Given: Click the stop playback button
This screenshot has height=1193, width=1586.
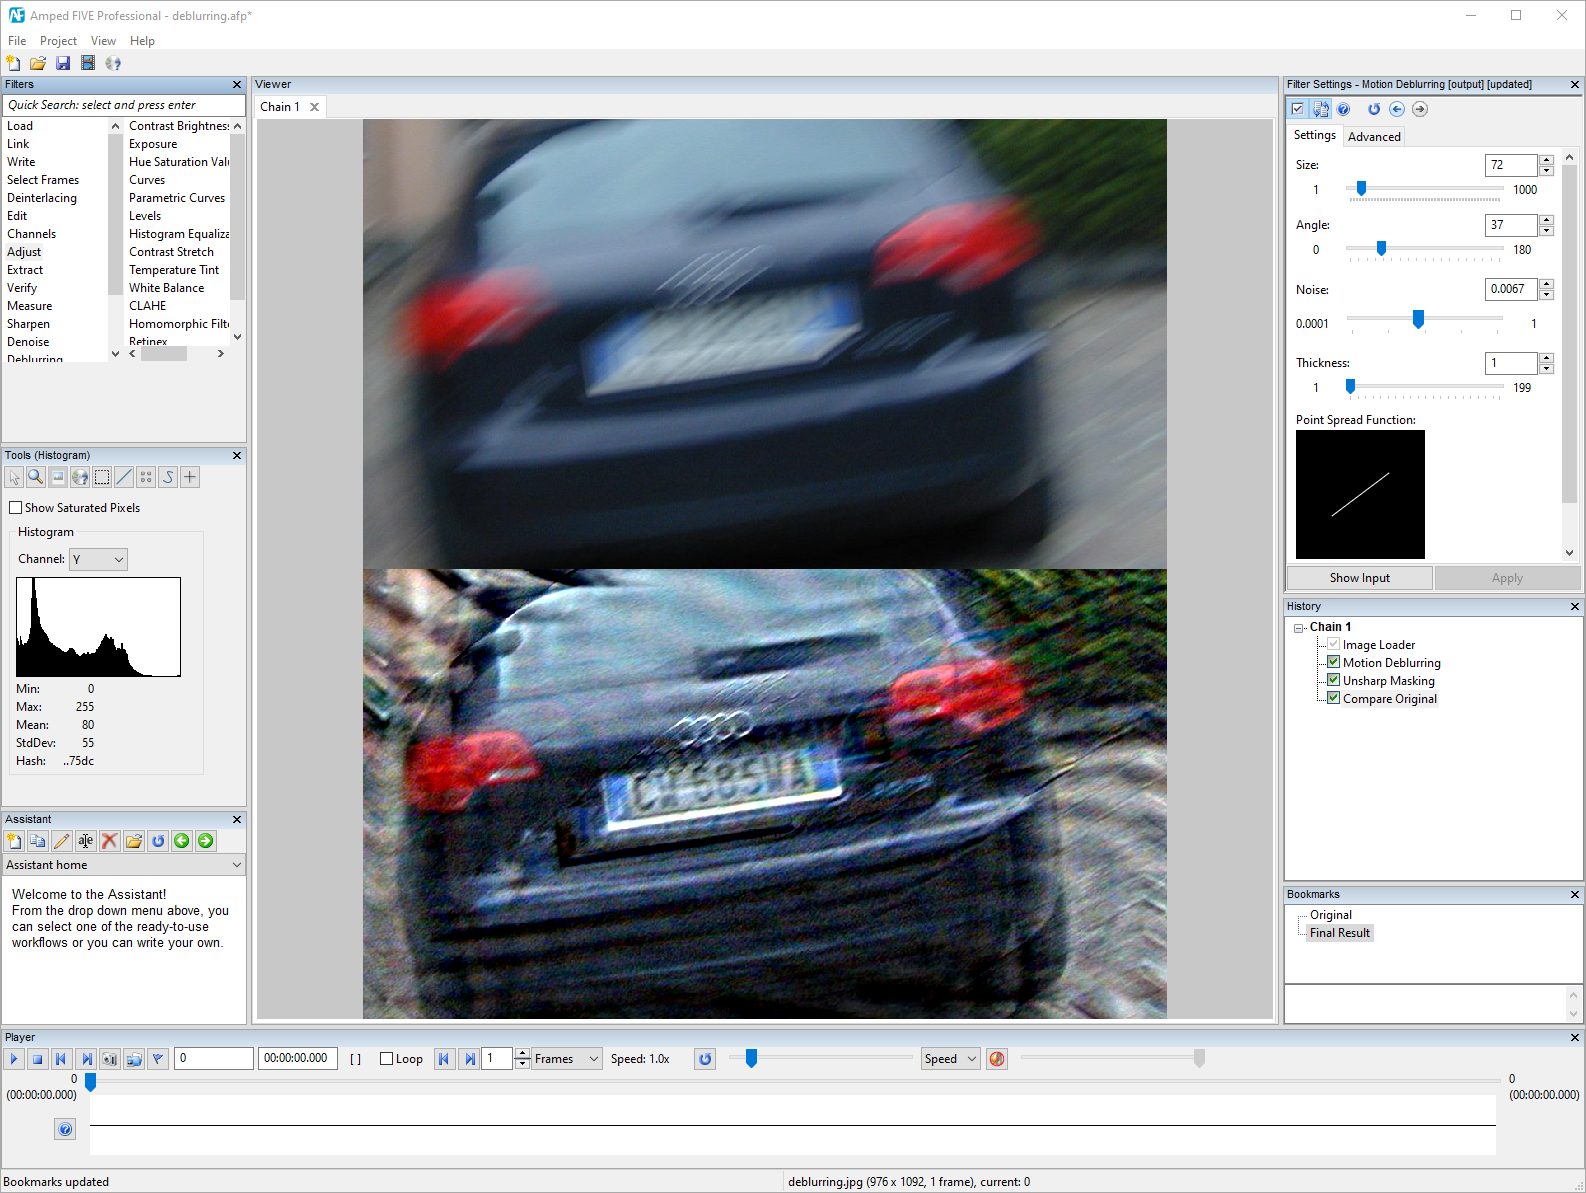Looking at the screenshot, I should point(38,1059).
